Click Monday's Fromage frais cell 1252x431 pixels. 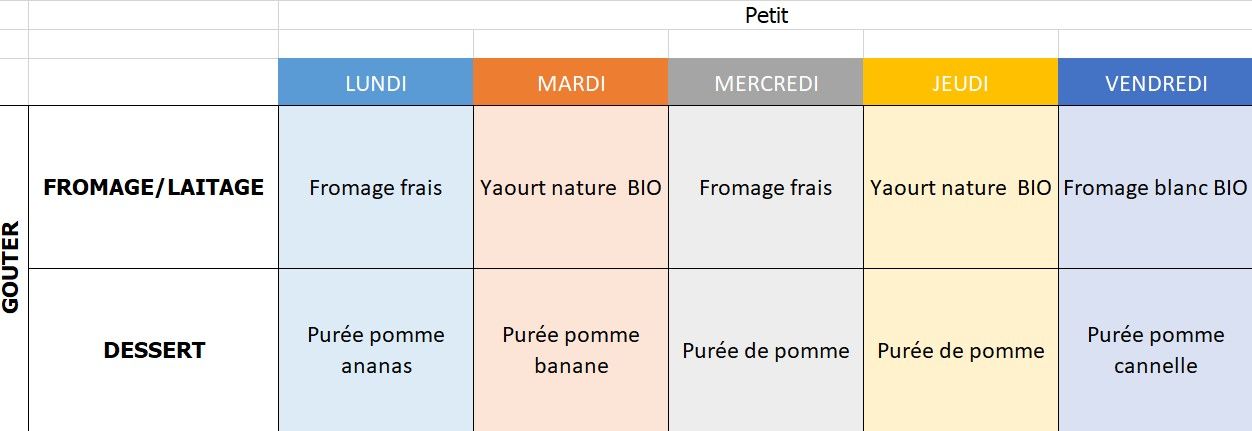click(375, 188)
